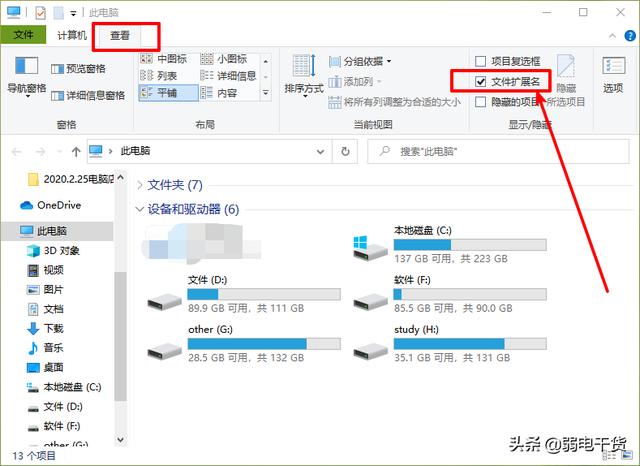Select the other (G:) drive tile
The height and width of the screenshot is (466, 640).
click(x=244, y=344)
